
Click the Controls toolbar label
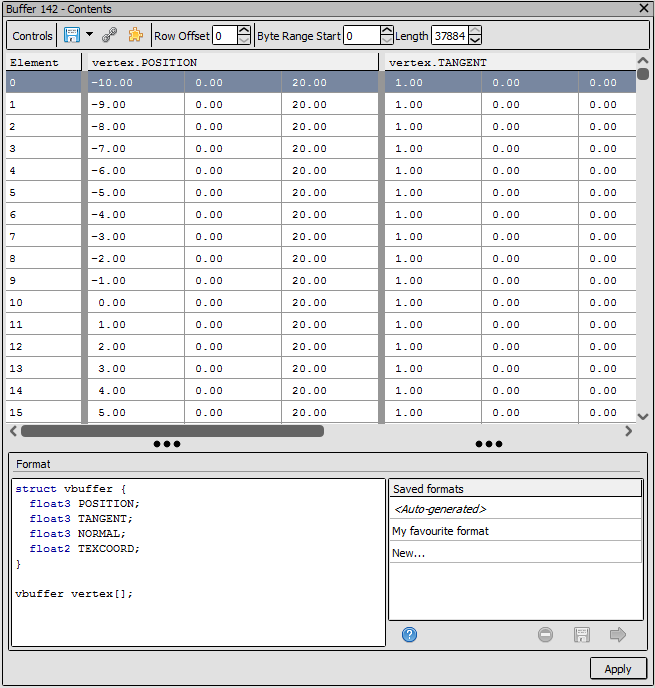32,36
